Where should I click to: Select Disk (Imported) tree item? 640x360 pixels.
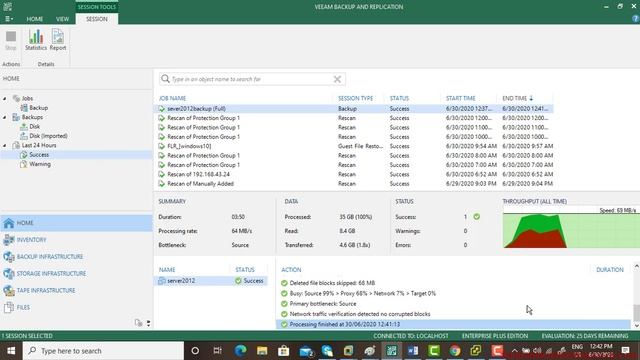(x=48, y=136)
